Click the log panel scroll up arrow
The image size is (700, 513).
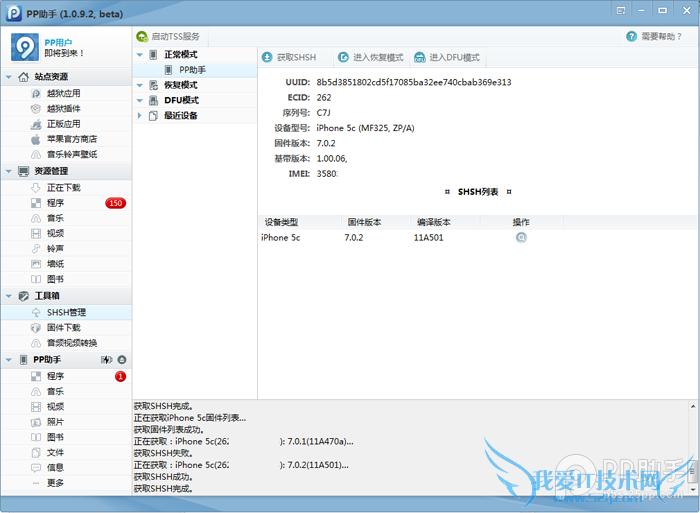click(693, 406)
